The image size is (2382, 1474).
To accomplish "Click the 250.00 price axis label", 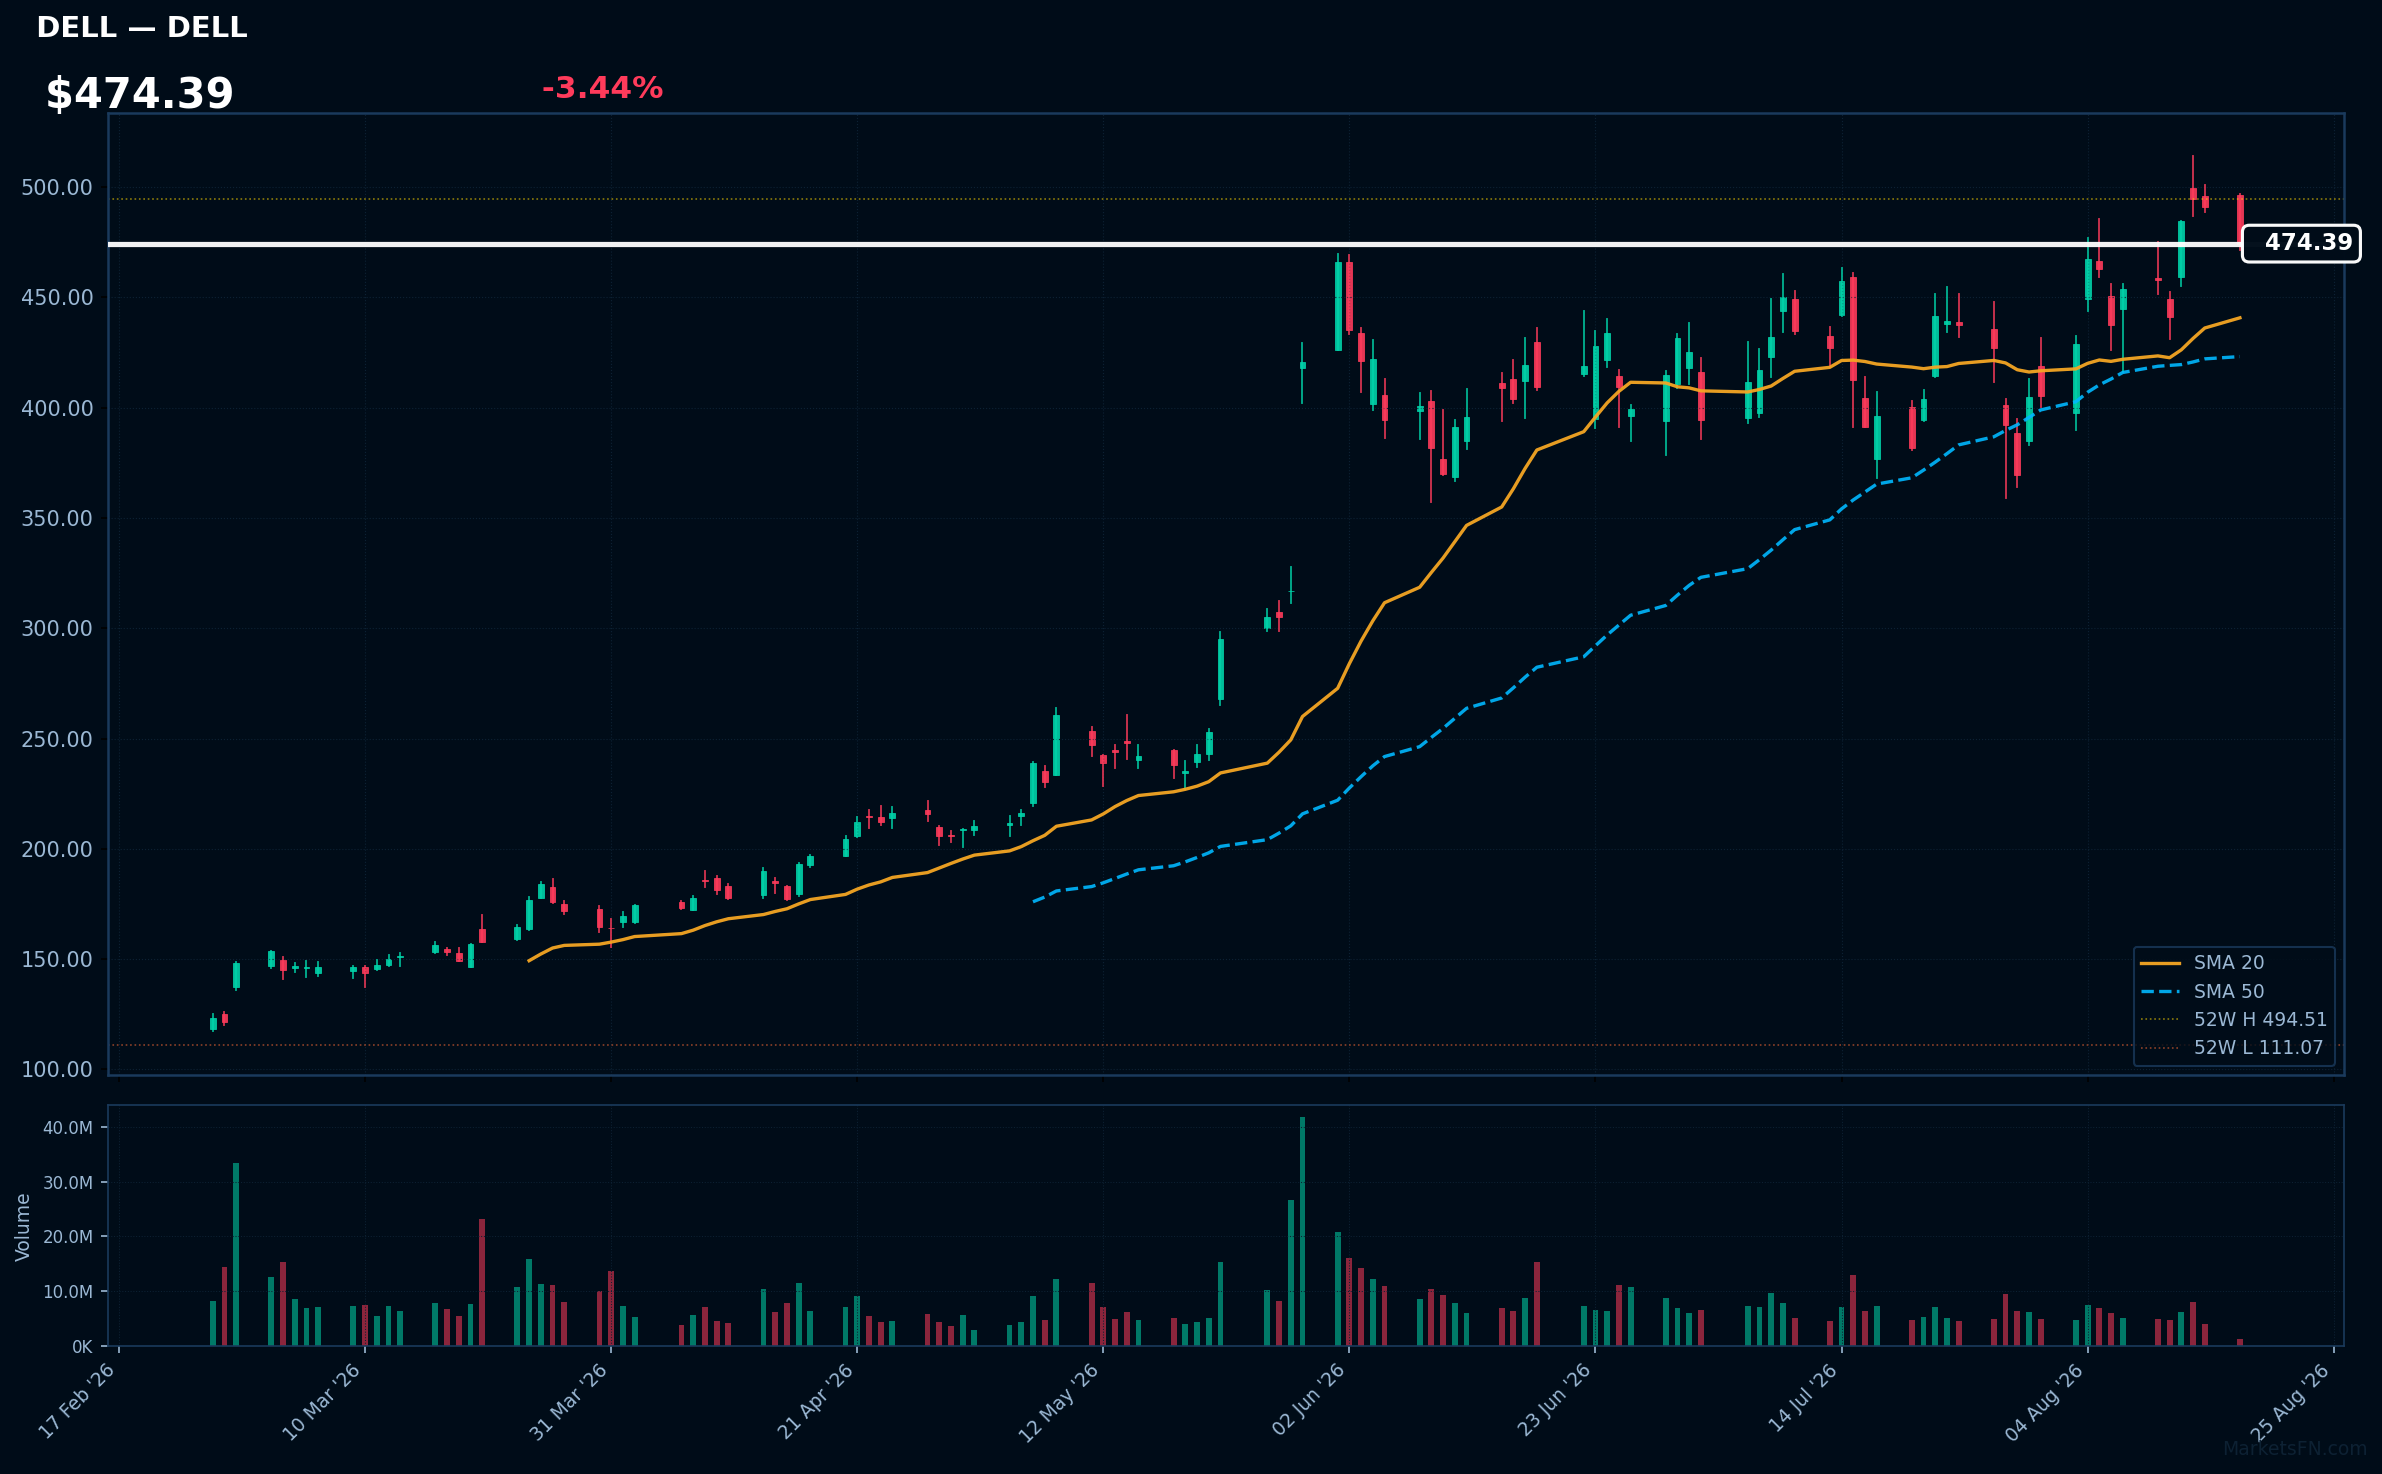I will [57, 739].
